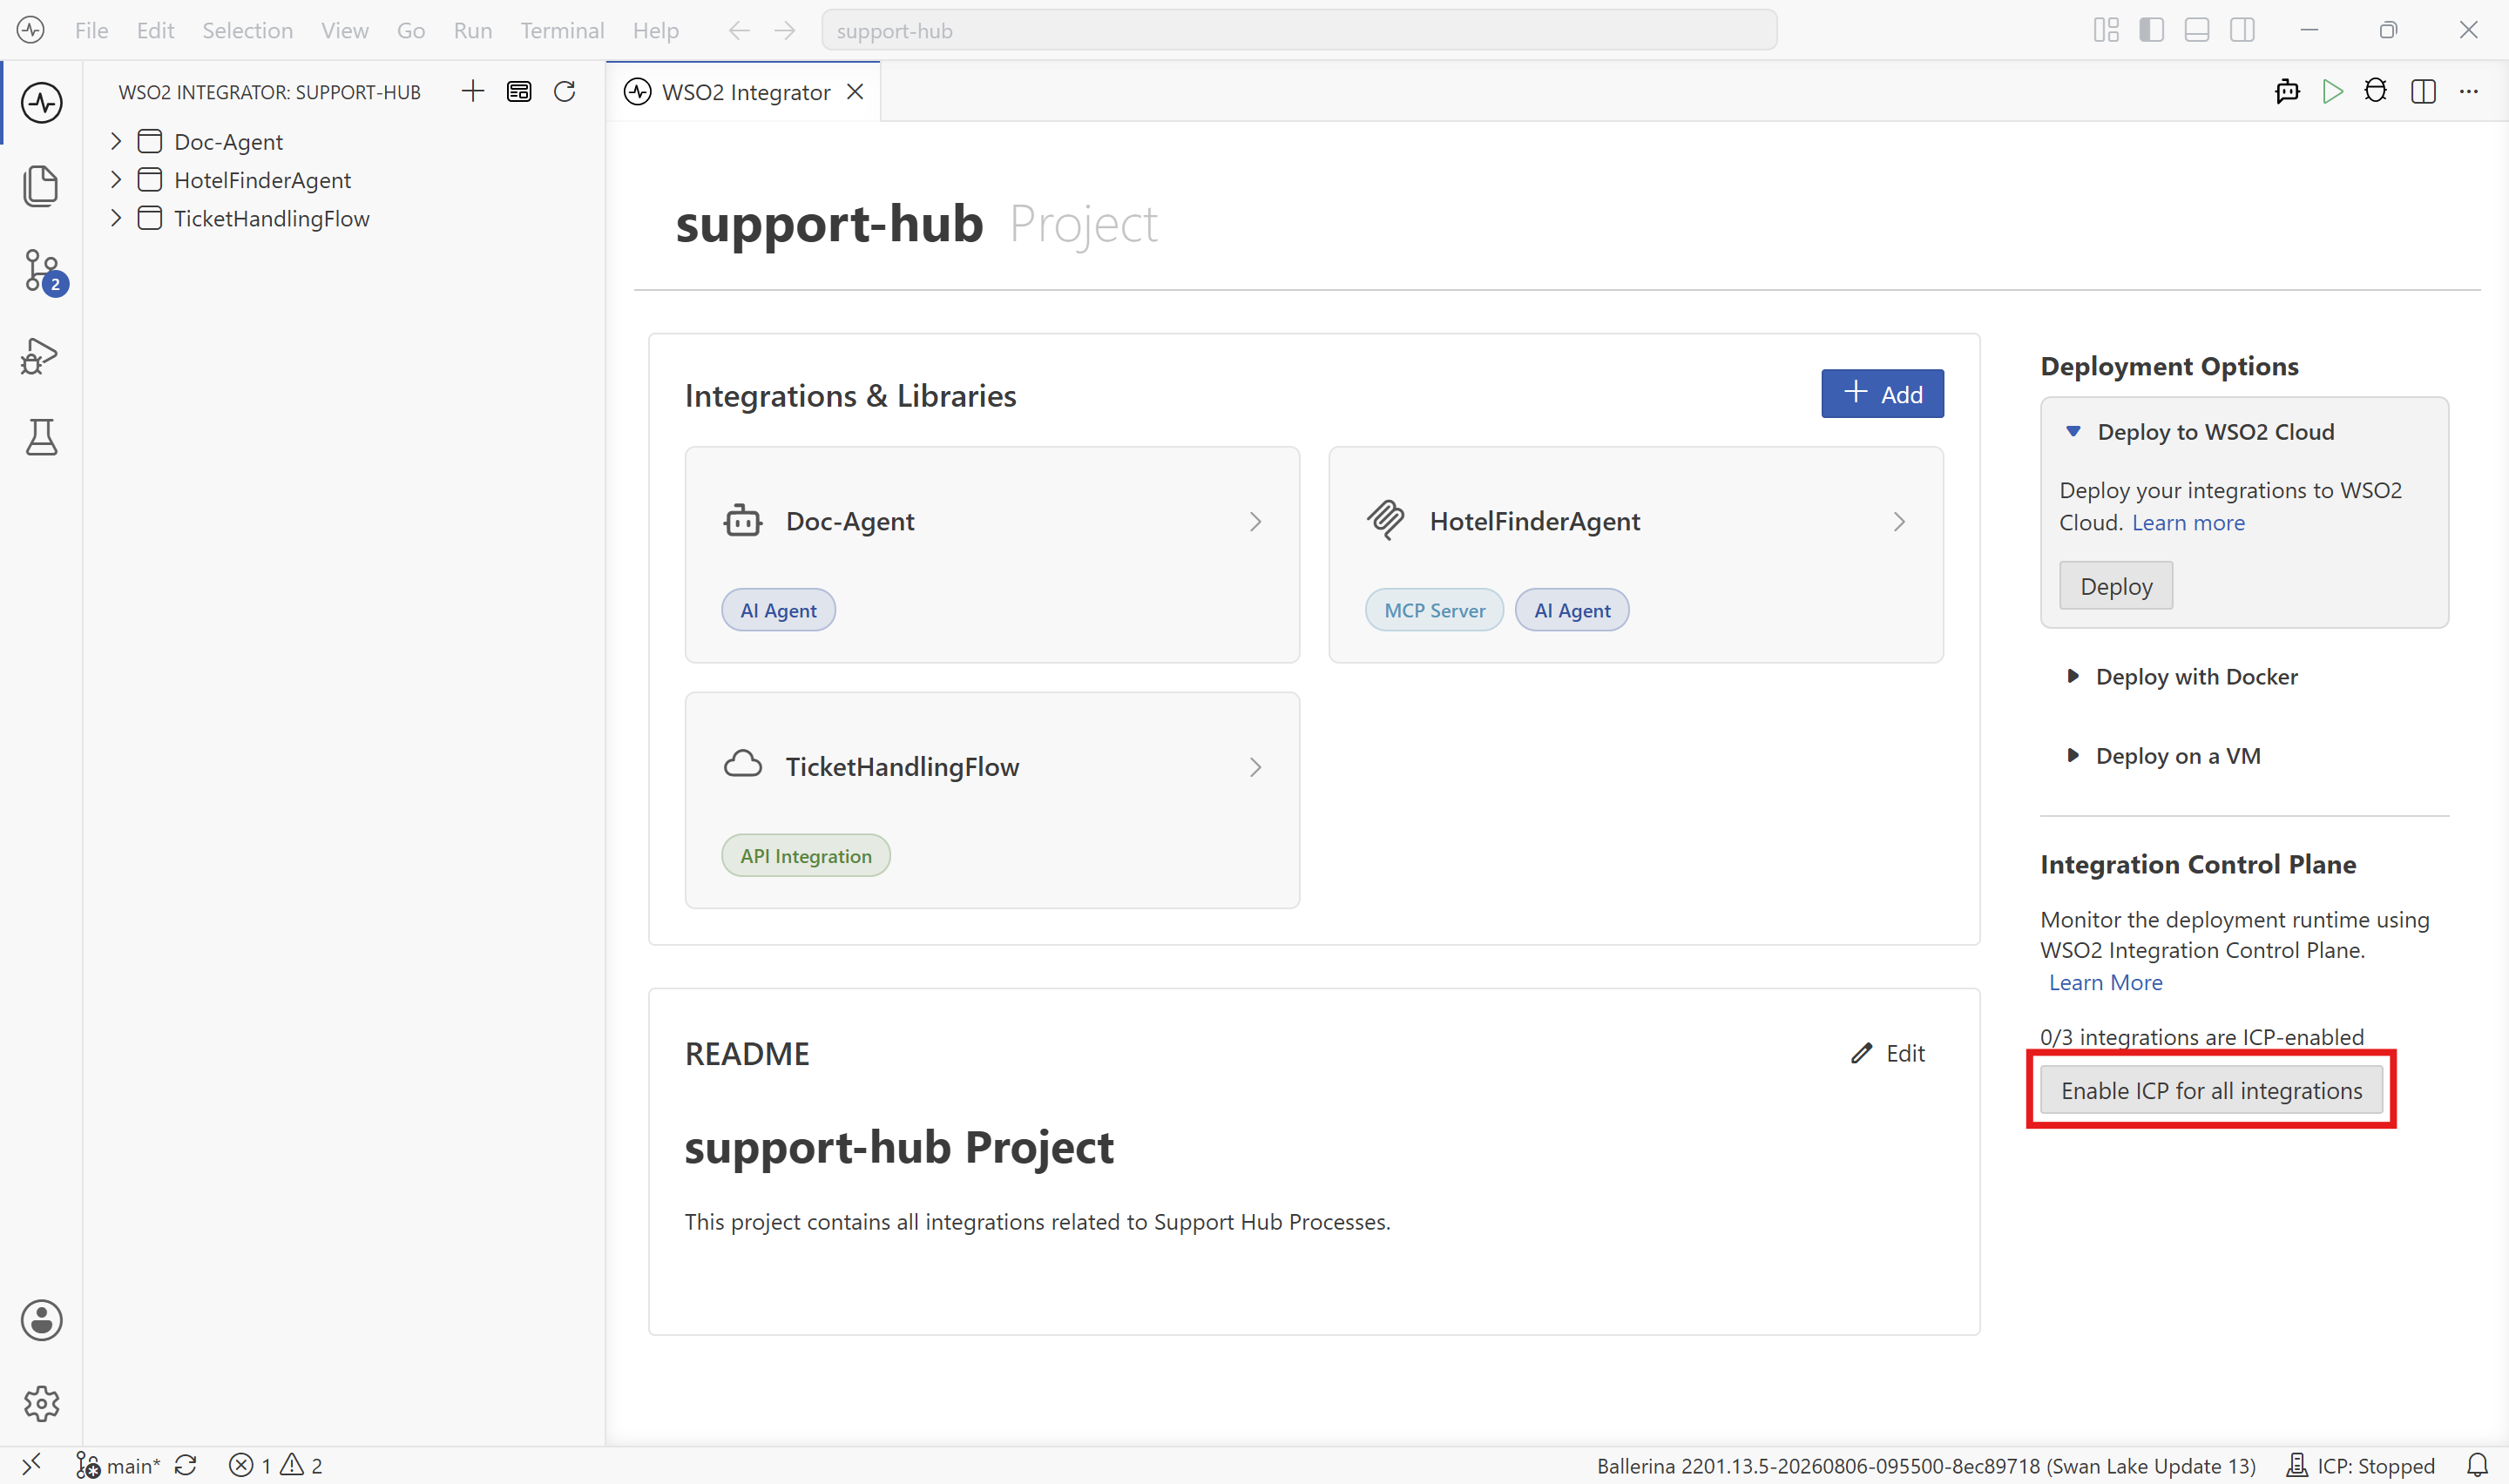Toggle the primary side bar layout icon

click(x=2152, y=30)
